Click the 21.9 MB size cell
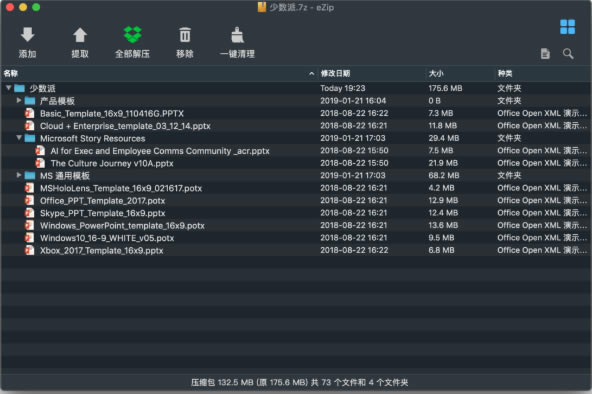Image resolution: width=592 pixels, height=394 pixels. [442, 163]
